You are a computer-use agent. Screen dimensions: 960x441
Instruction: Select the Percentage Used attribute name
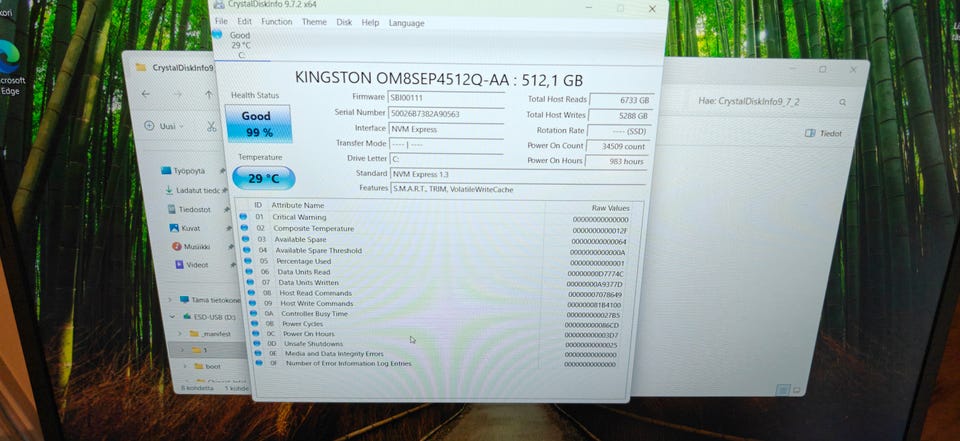[304, 262]
